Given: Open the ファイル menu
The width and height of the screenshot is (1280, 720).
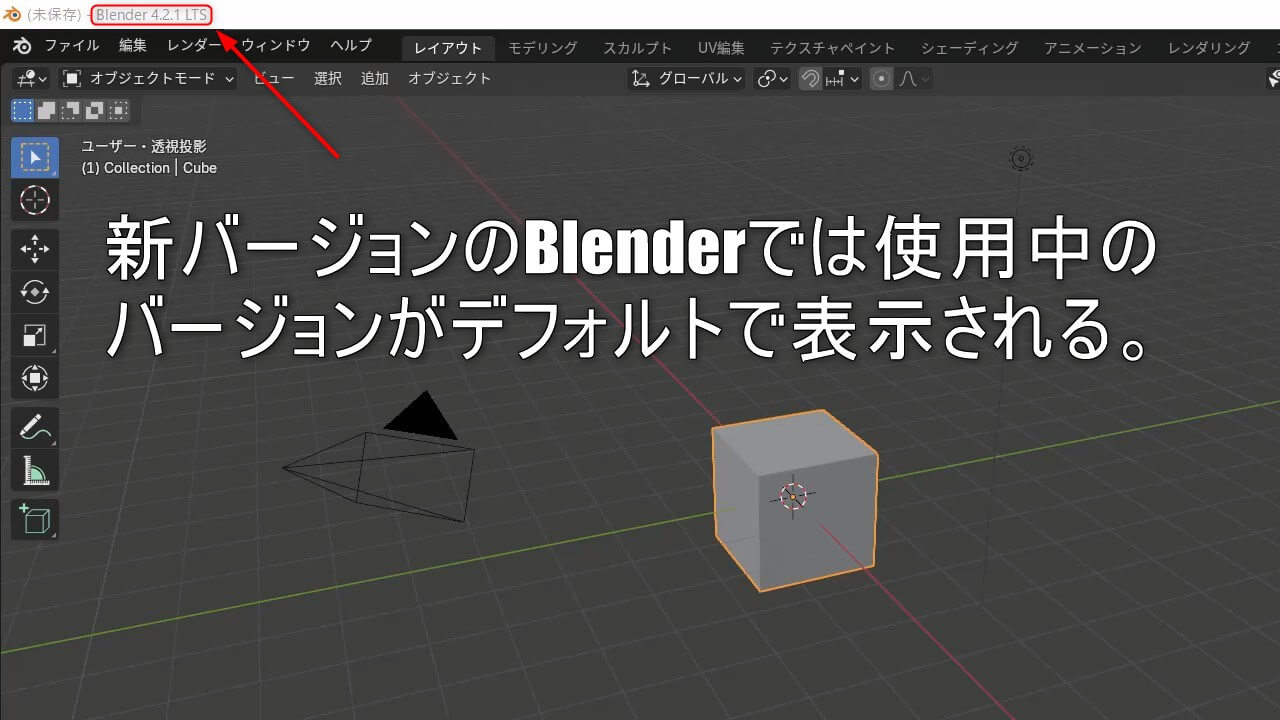Looking at the screenshot, I should tap(70, 45).
